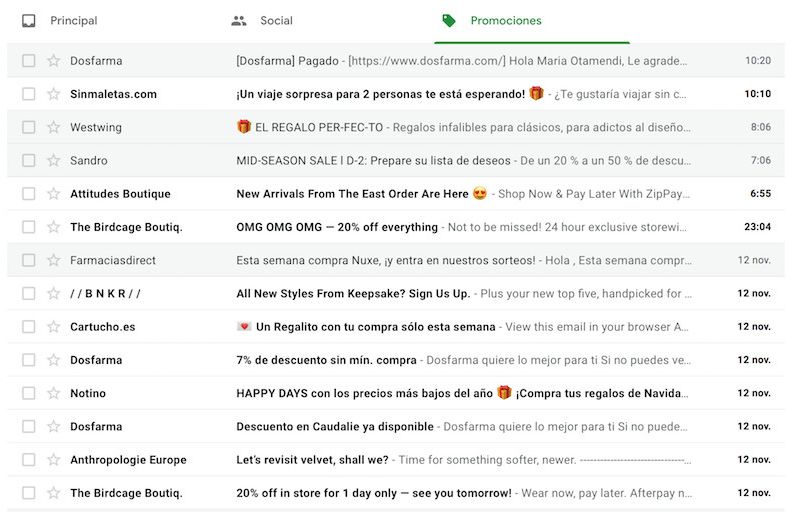Star the Notino email

[54, 393]
